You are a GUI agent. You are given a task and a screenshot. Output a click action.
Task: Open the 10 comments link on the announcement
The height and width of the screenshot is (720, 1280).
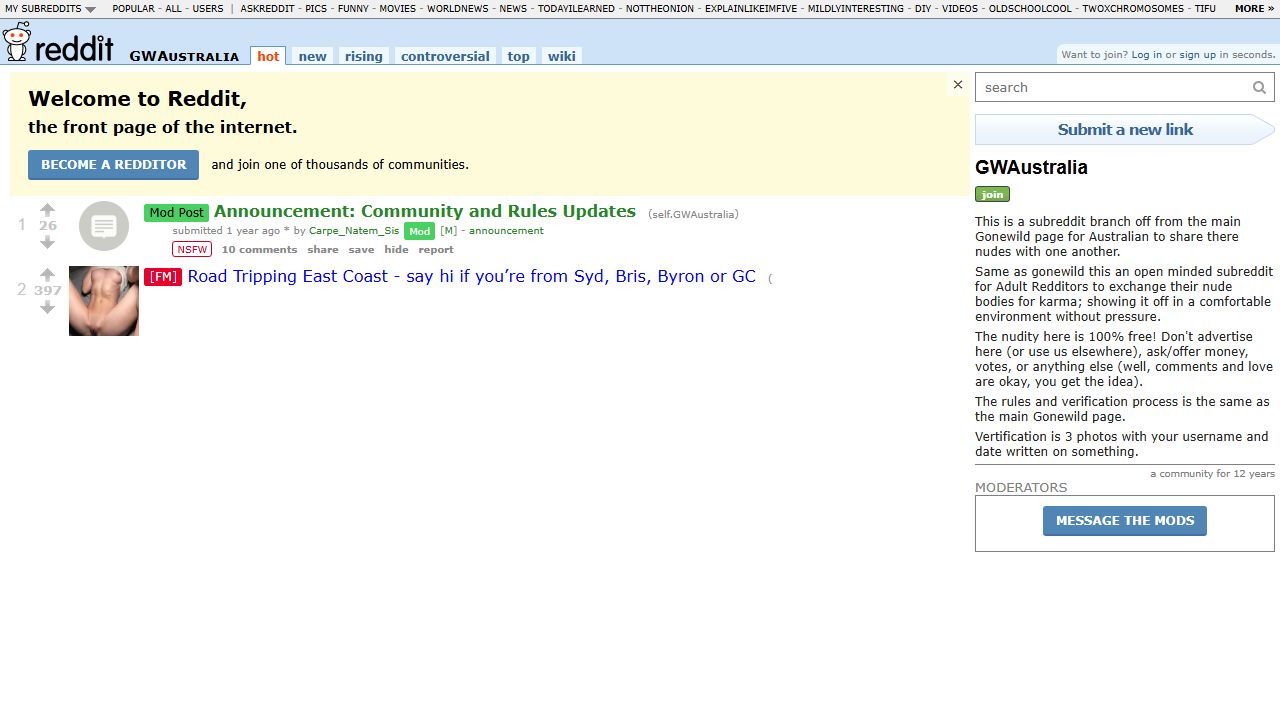click(259, 249)
